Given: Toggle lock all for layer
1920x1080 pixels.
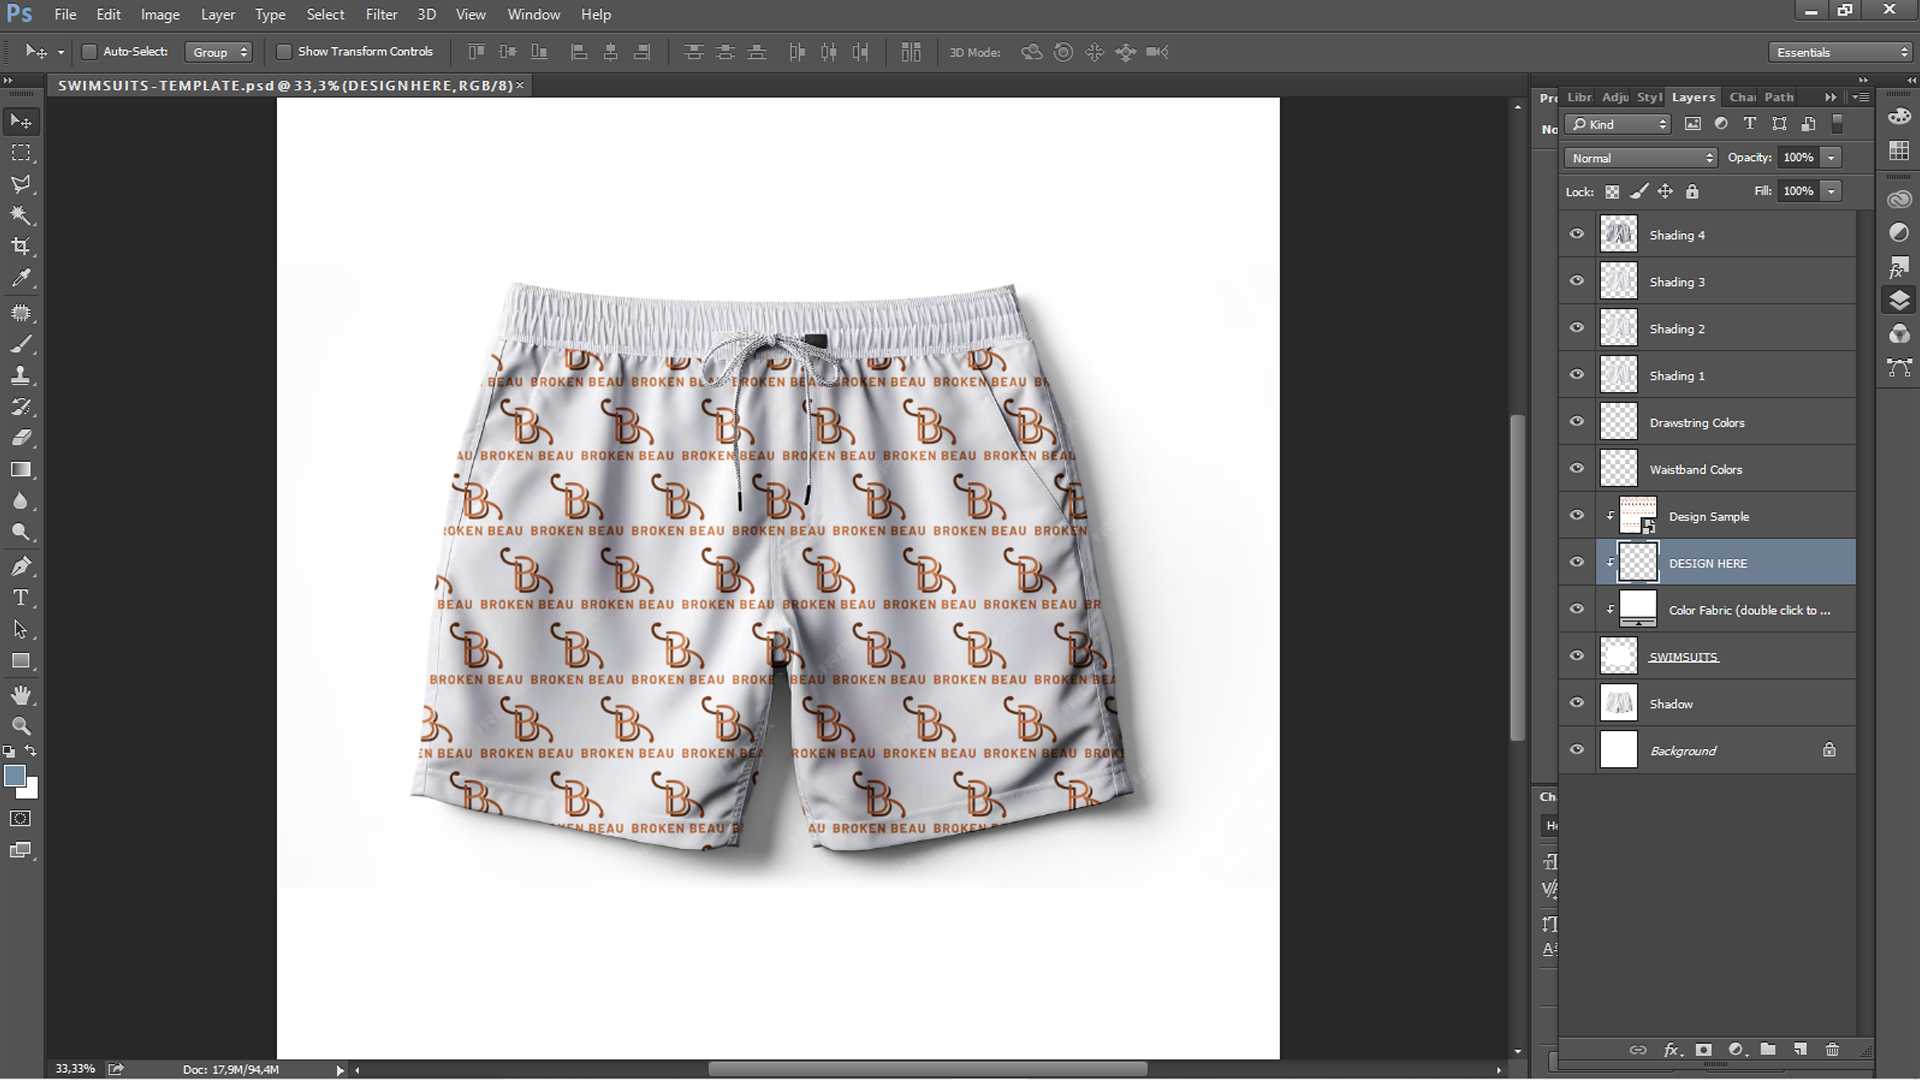Looking at the screenshot, I should (1692, 191).
